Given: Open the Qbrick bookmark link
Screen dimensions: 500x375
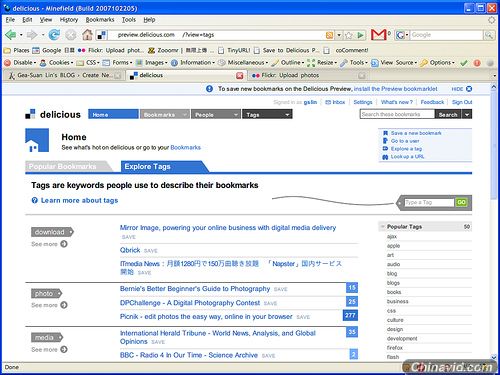Looking at the screenshot, I should pyautogui.click(x=130, y=250).
